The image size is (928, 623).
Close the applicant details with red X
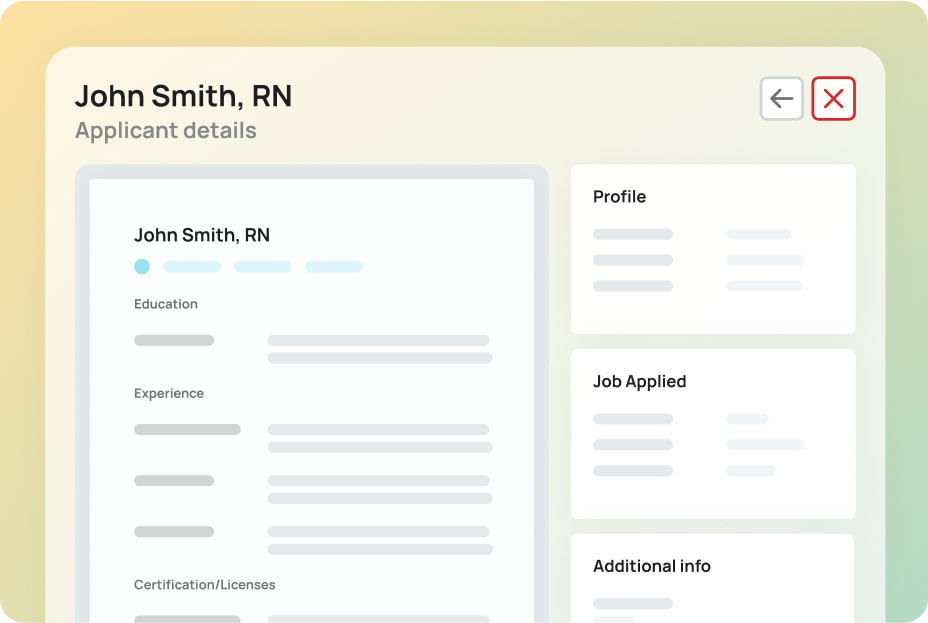833,99
